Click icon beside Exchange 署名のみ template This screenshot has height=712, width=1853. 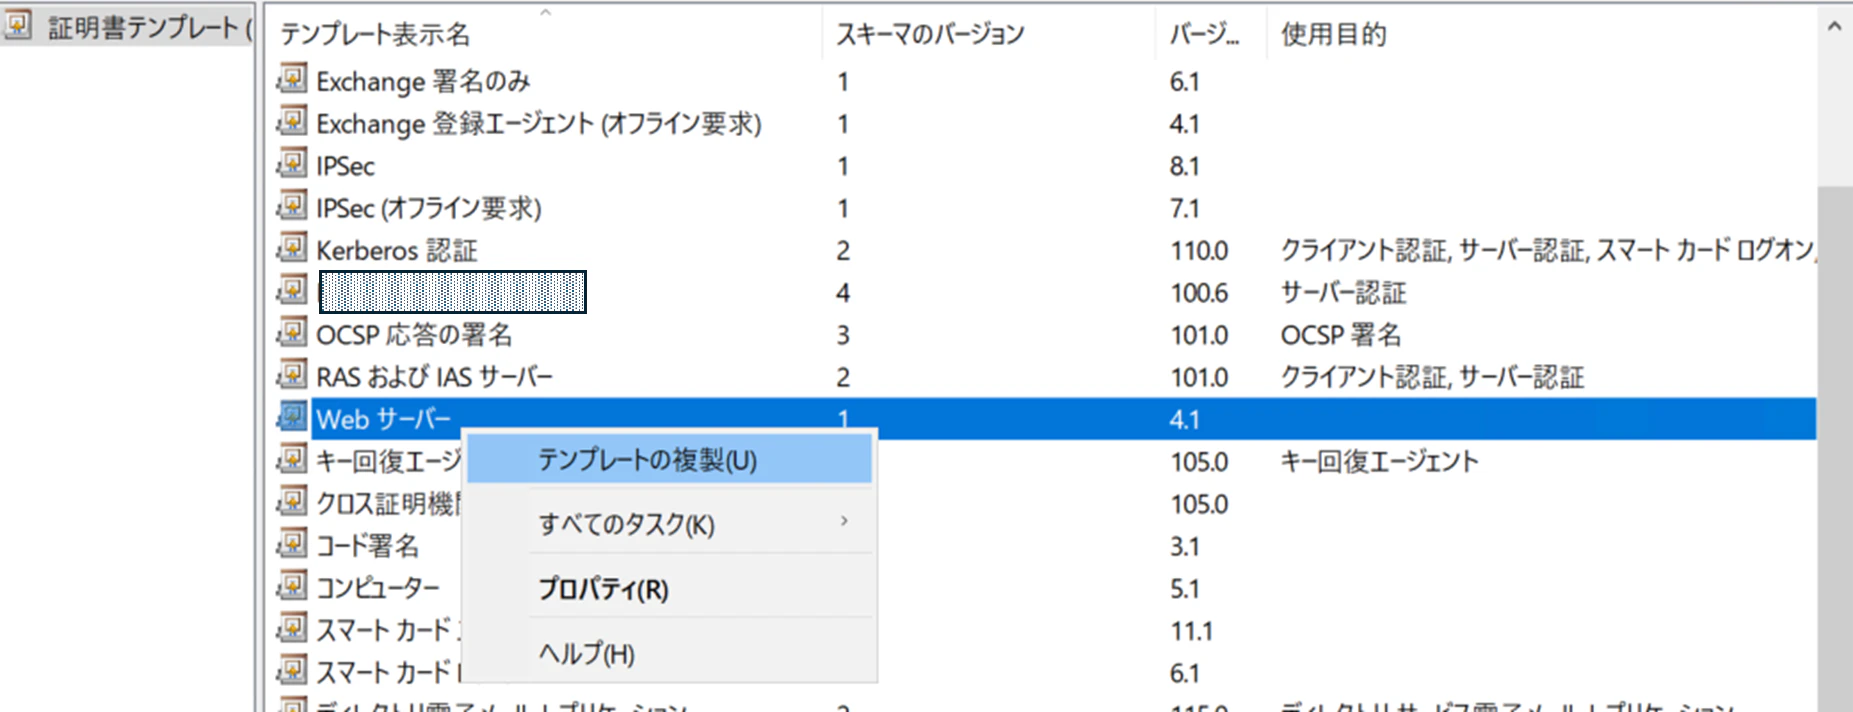tap(291, 78)
